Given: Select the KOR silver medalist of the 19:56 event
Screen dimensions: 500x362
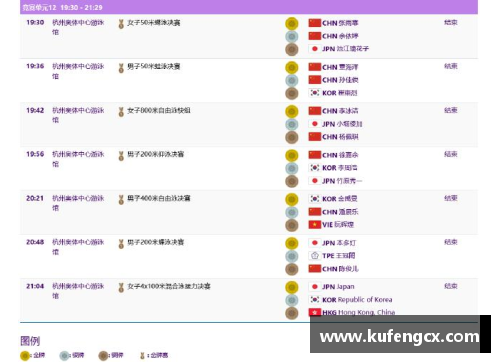Looking at the screenshot, I should coord(340,168).
